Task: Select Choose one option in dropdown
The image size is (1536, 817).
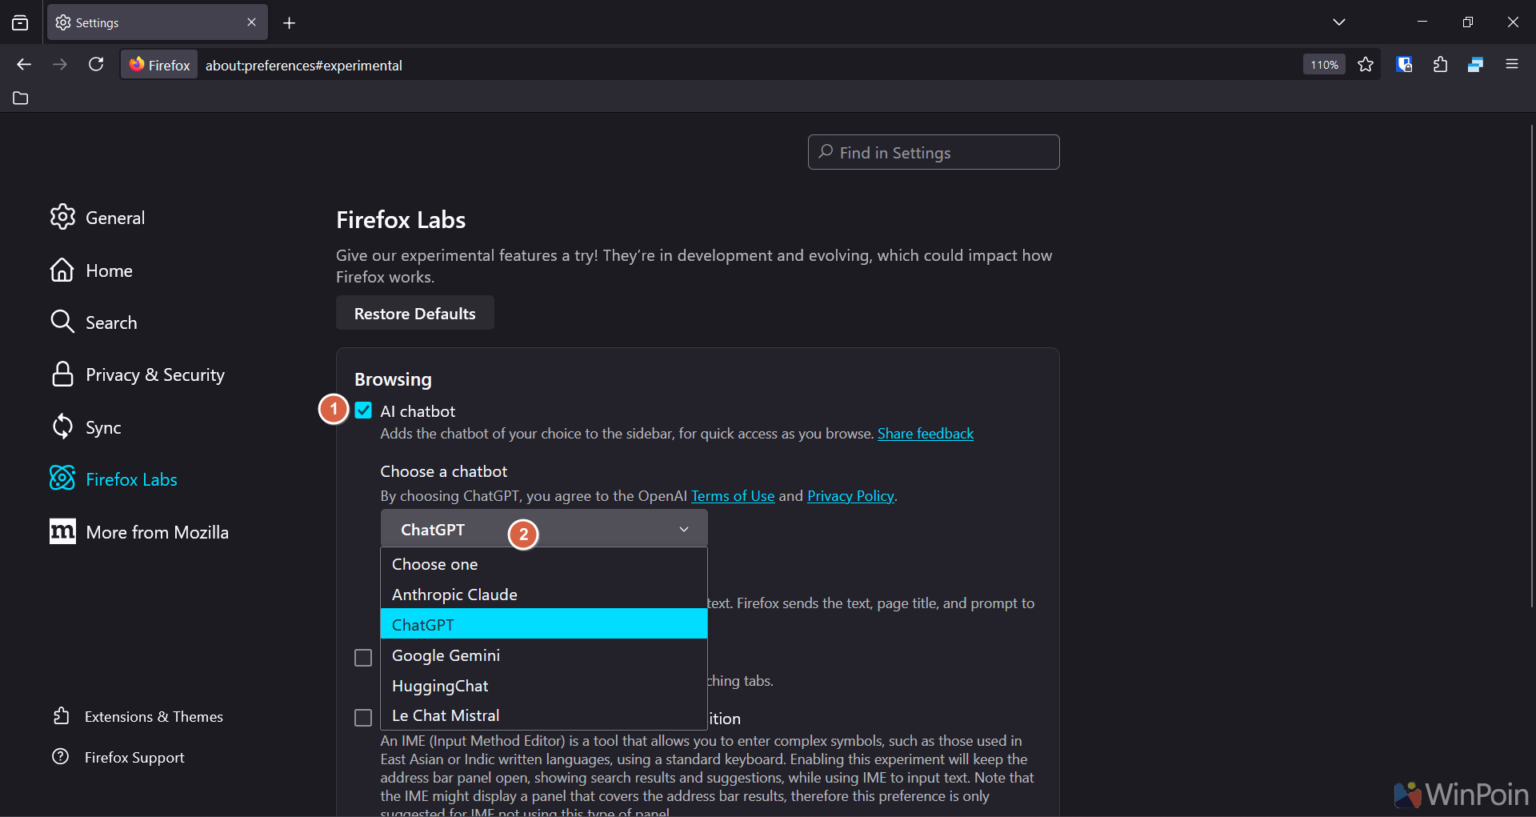Action: (544, 564)
